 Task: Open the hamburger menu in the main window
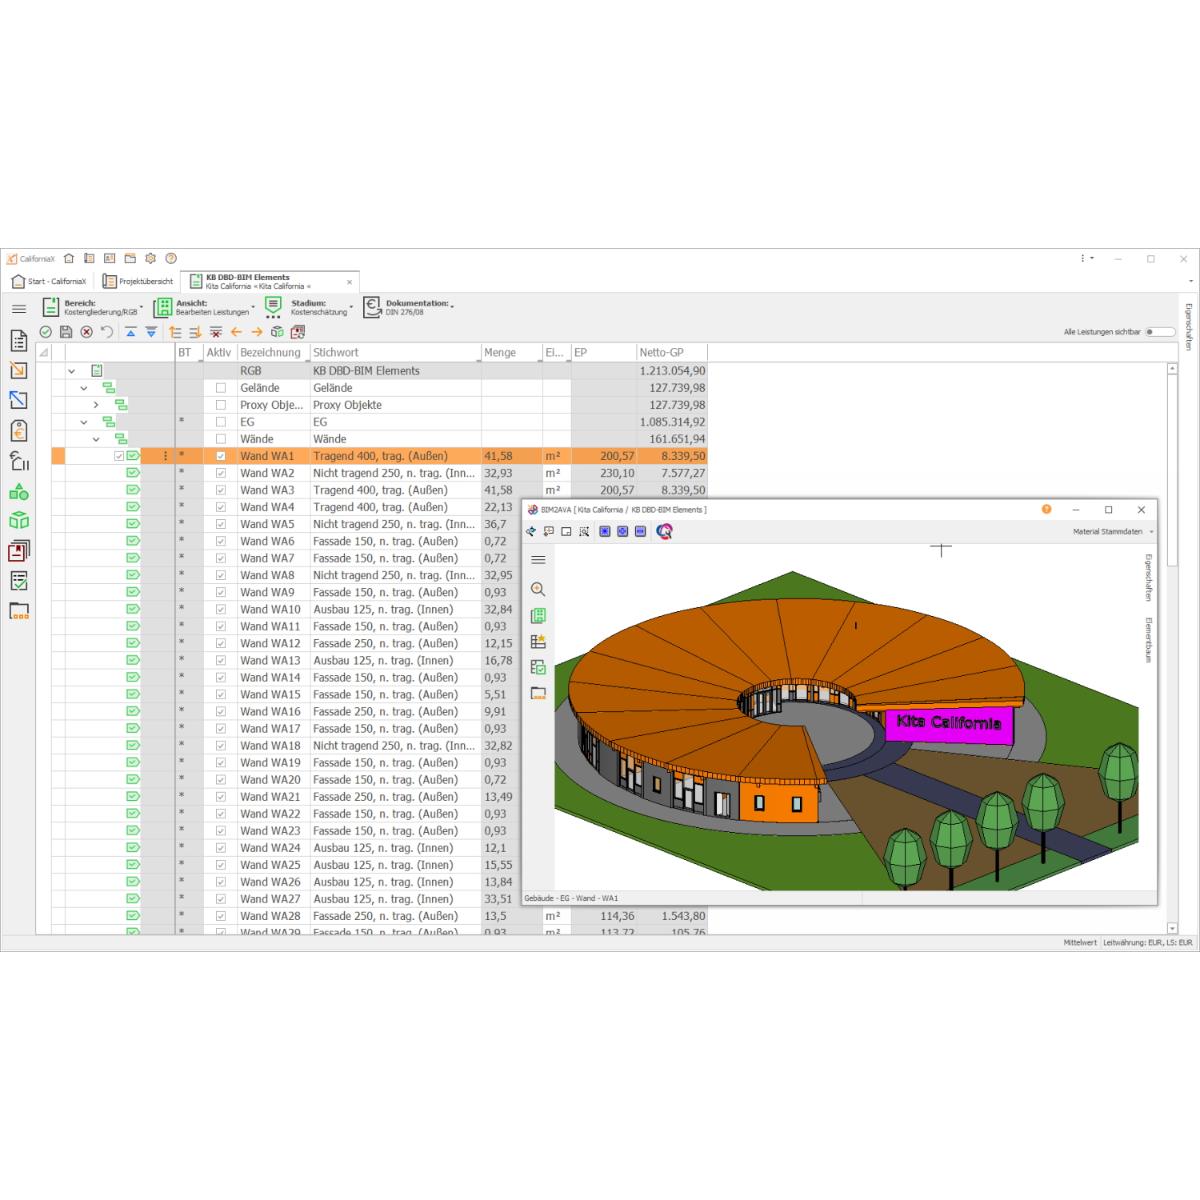pyautogui.click(x=19, y=309)
